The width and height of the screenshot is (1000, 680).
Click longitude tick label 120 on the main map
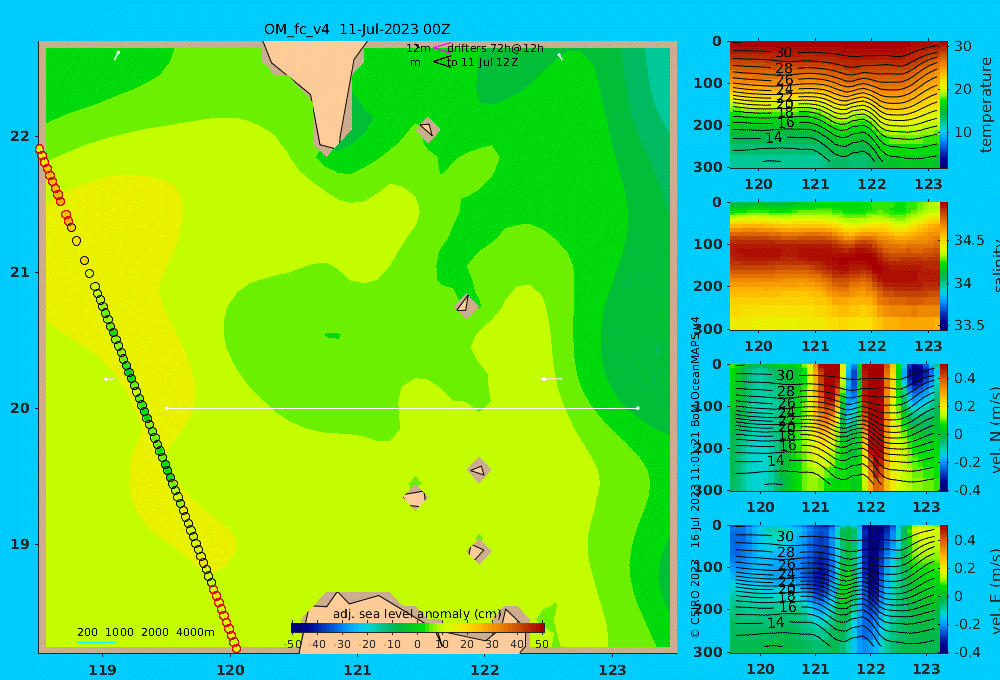tap(230, 670)
